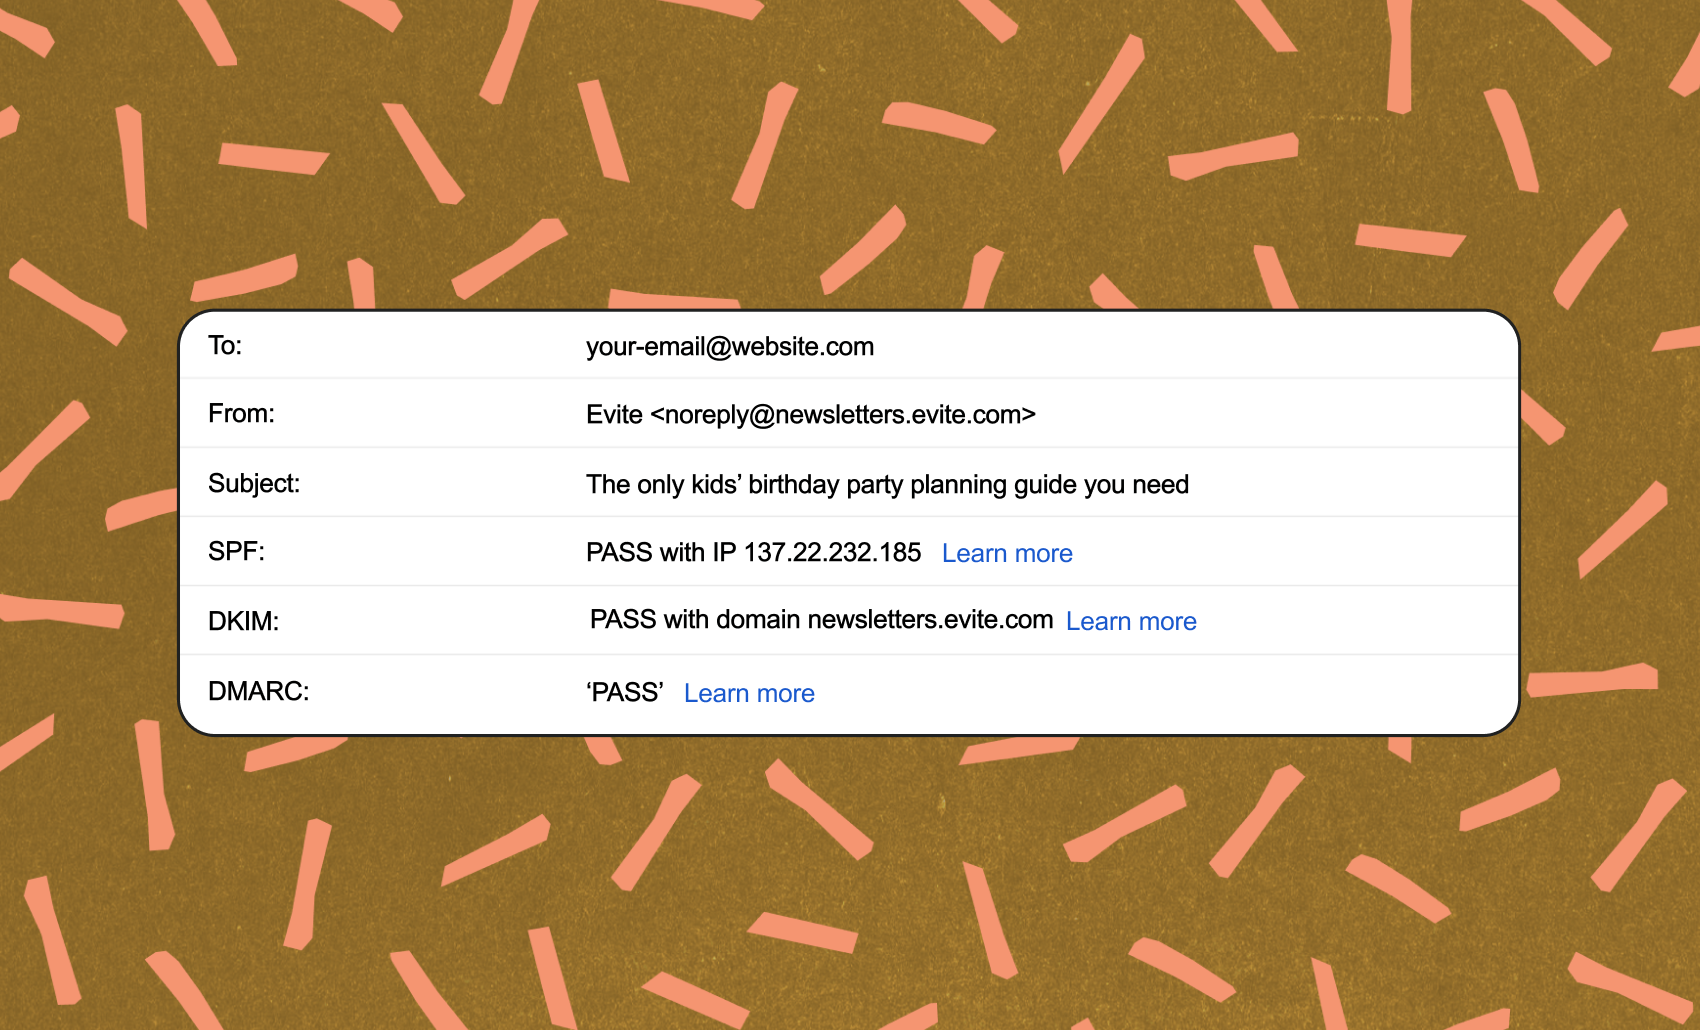Viewport: 1700px width, 1030px height.
Task: Click the "Subject:" field label
Action: pyautogui.click(x=254, y=483)
